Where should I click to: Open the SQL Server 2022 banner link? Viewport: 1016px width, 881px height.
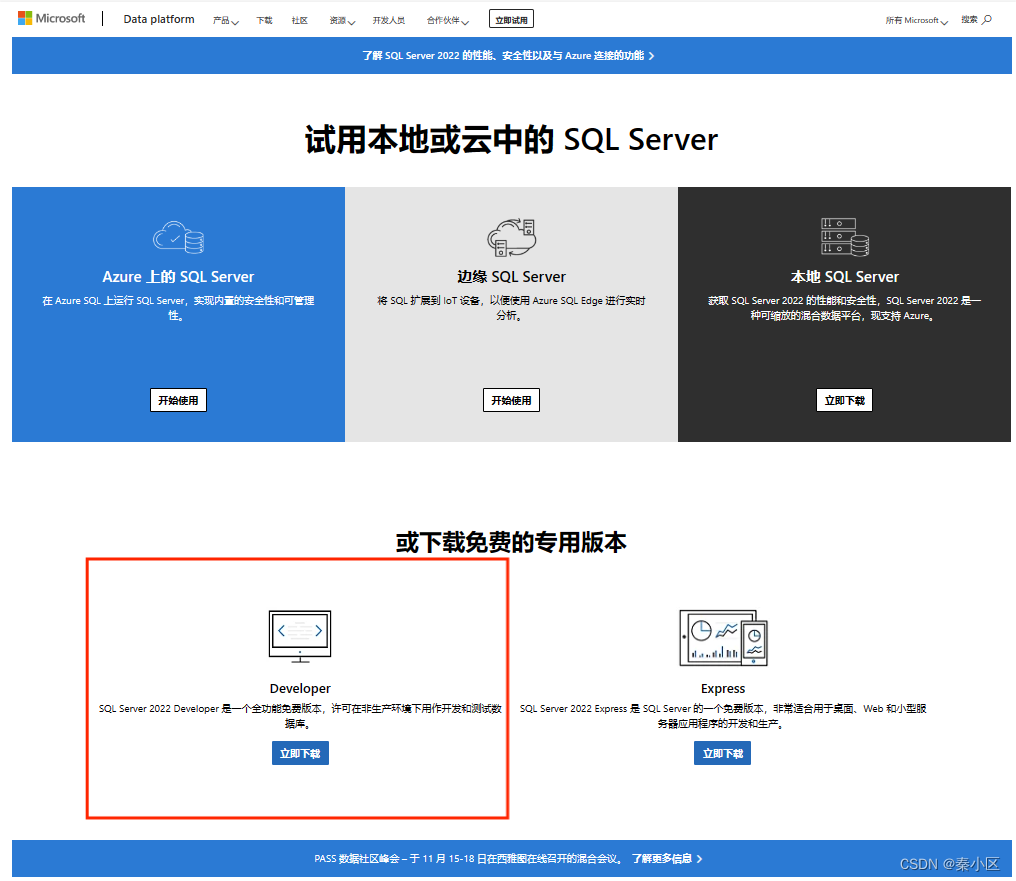pos(509,56)
